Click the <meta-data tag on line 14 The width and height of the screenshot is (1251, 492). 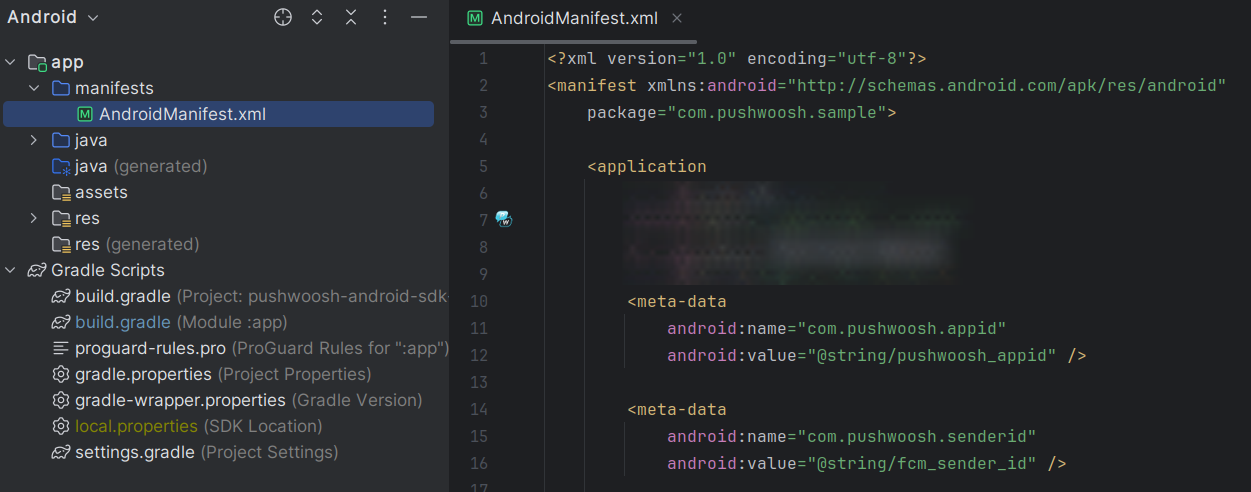point(677,409)
